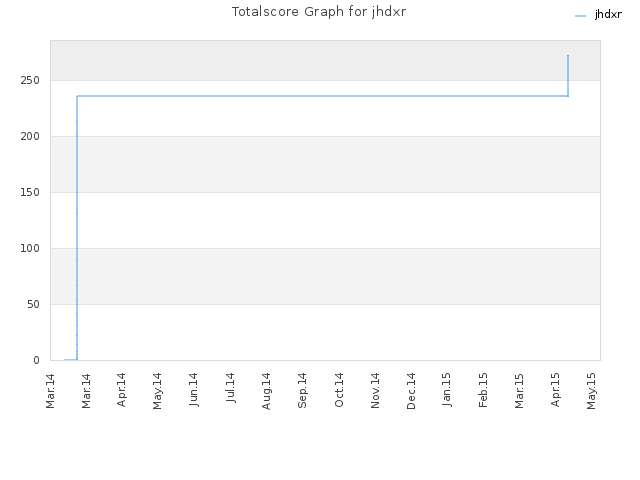
Task: Click the y-axis label 250
Action: pyautogui.click(x=30, y=80)
